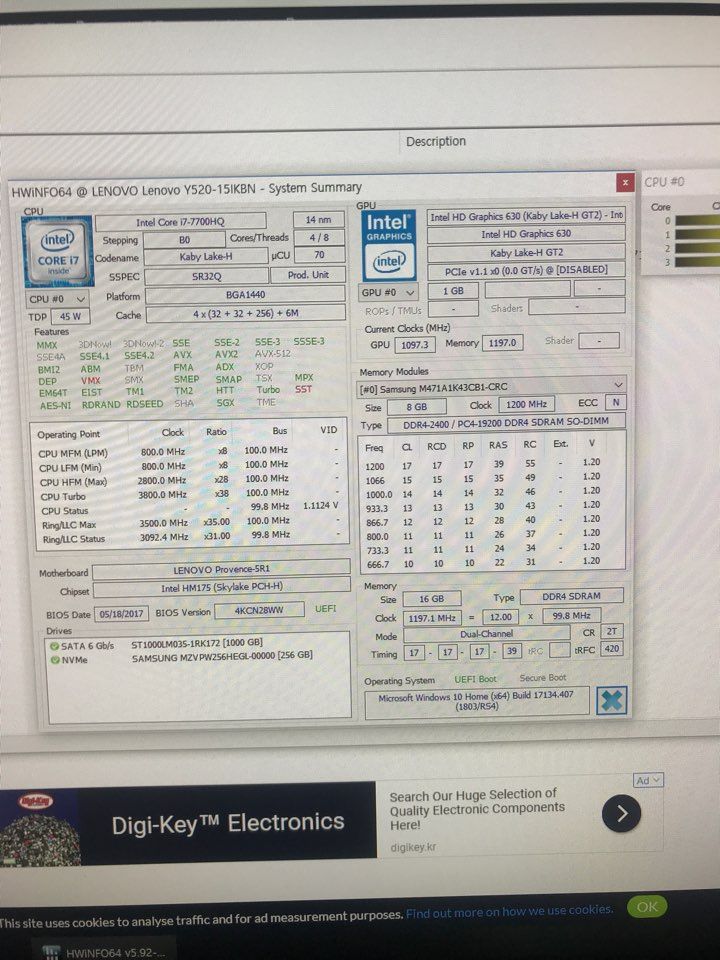This screenshot has width=720, height=960.
Task: Click the GPU Memory clock 1197.0 value
Action: coord(503,343)
